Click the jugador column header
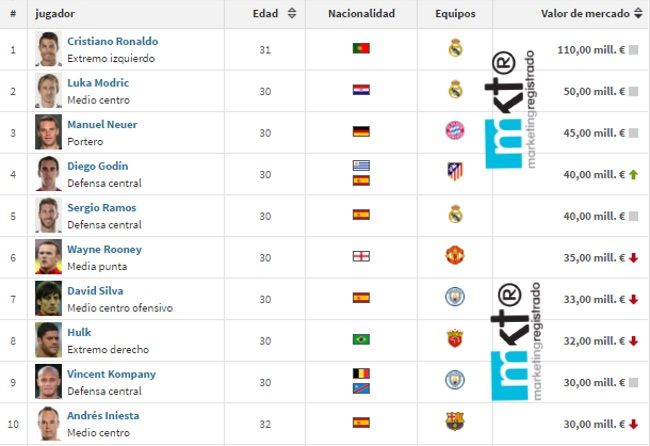This screenshot has height=446, width=650. coord(55,14)
